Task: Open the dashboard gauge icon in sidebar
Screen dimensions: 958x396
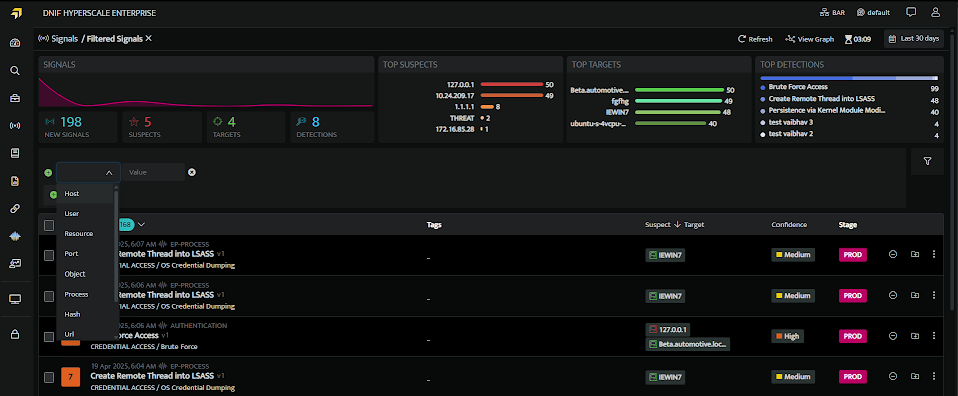Action: (x=15, y=42)
